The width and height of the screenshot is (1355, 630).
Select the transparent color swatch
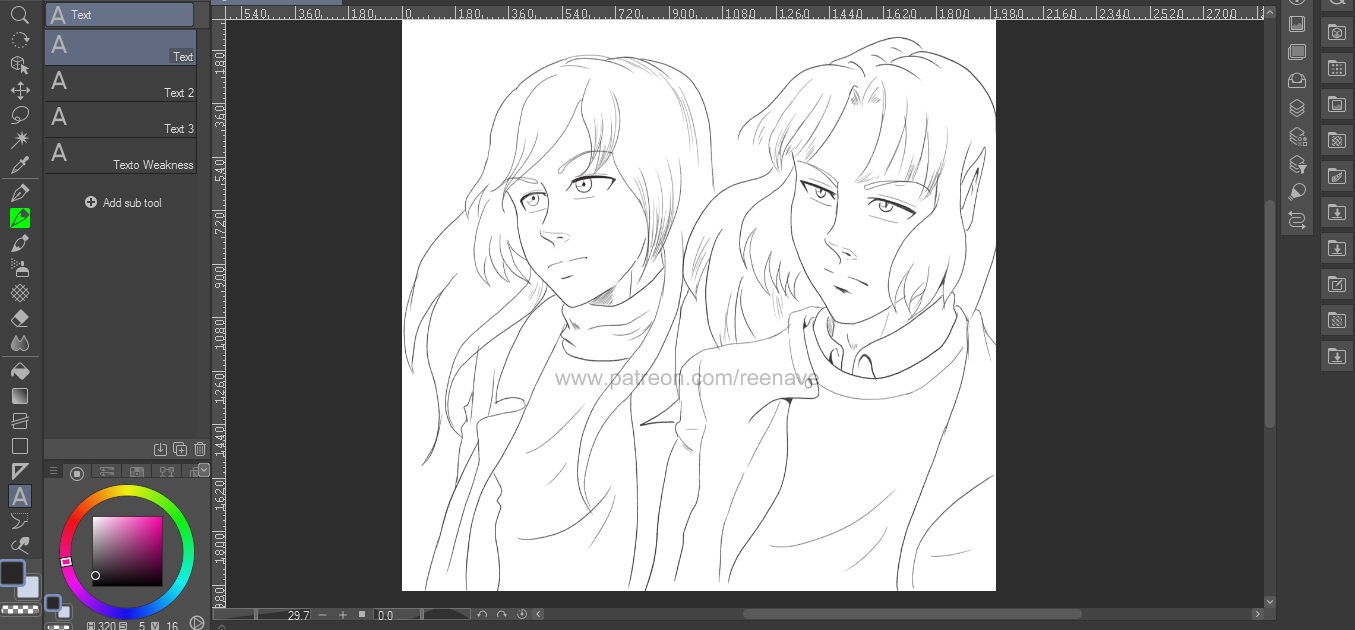pyautogui.click(x=20, y=608)
